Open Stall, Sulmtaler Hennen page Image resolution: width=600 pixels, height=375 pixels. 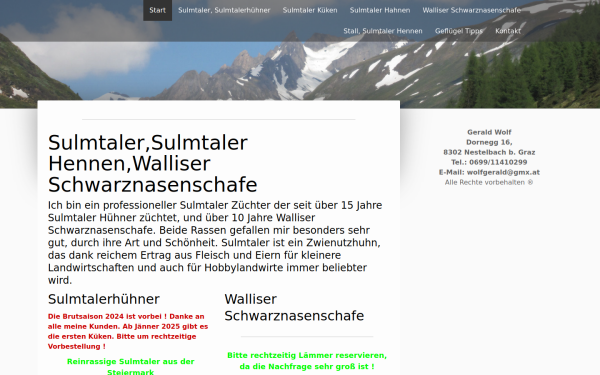383,31
